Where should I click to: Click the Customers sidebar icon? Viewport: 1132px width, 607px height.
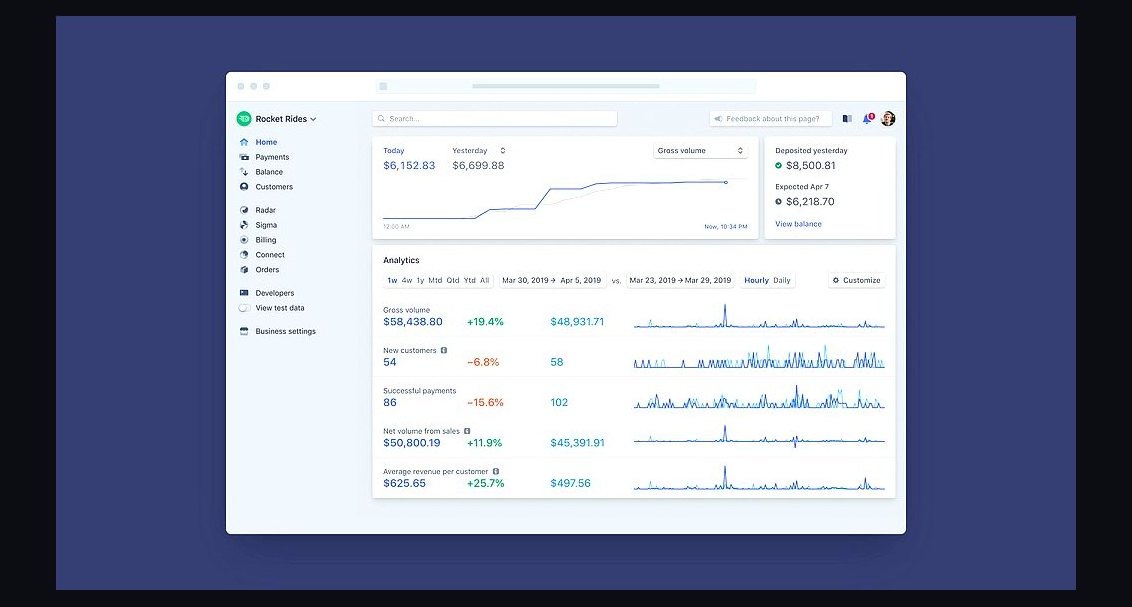coord(244,187)
